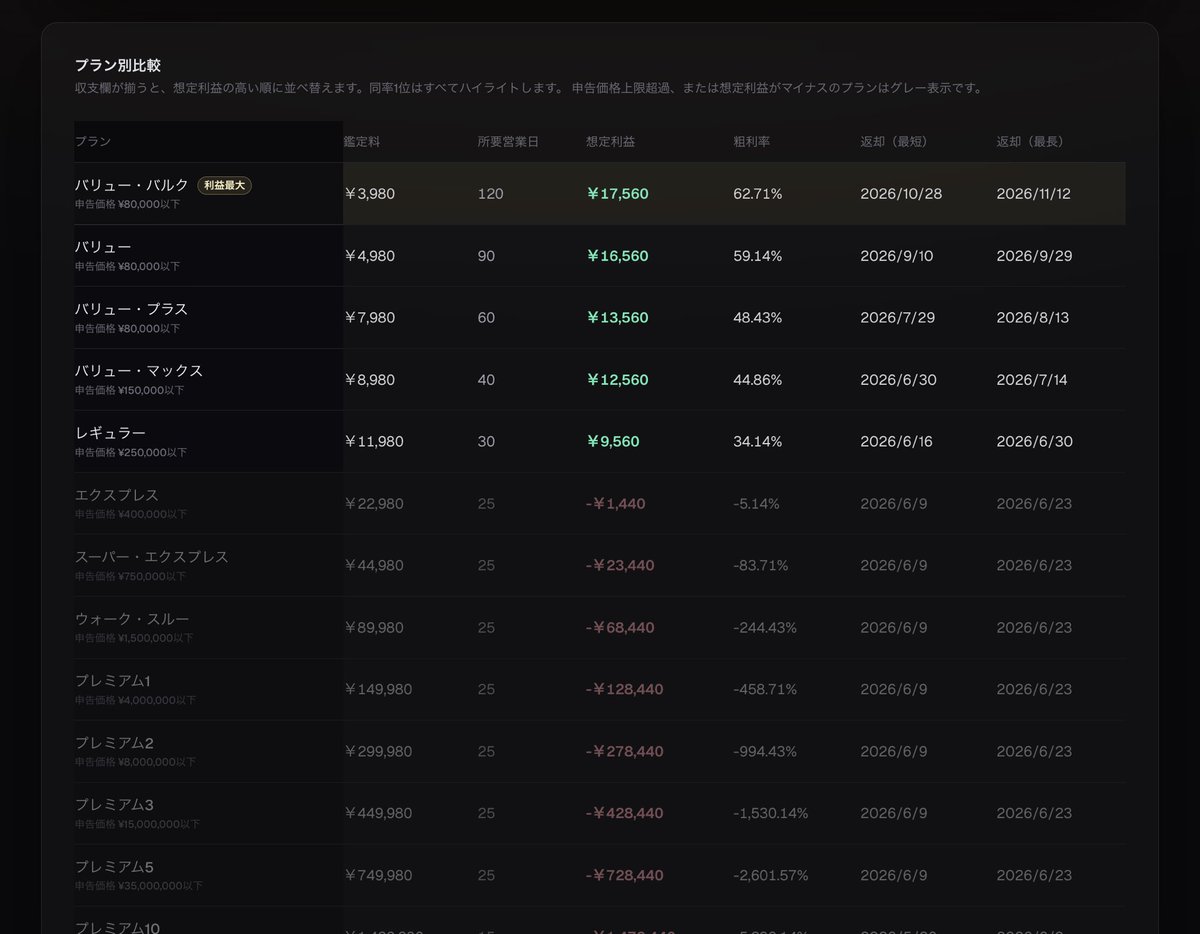This screenshot has width=1200, height=934.
Task: Click the 59.14% gross margin
Action: [758, 256]
